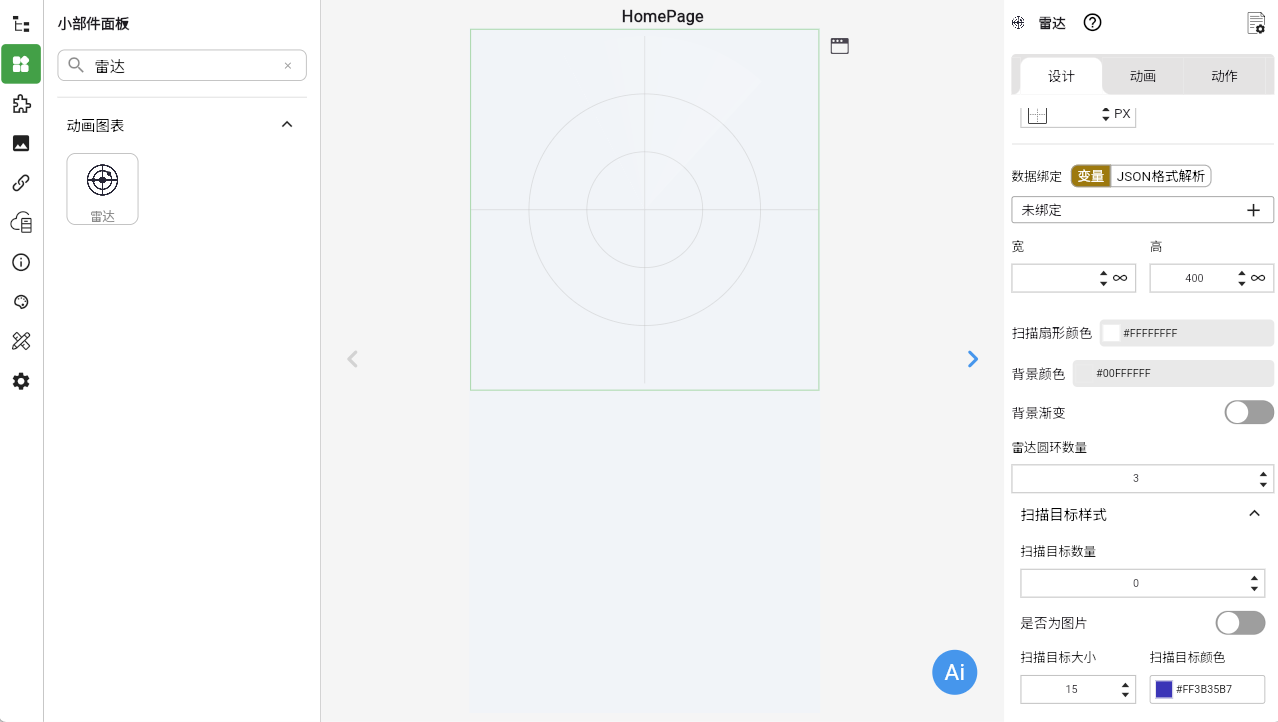Clear the widget search field text
Viewport: 1278px width, 722px height.
click(288, 66)
